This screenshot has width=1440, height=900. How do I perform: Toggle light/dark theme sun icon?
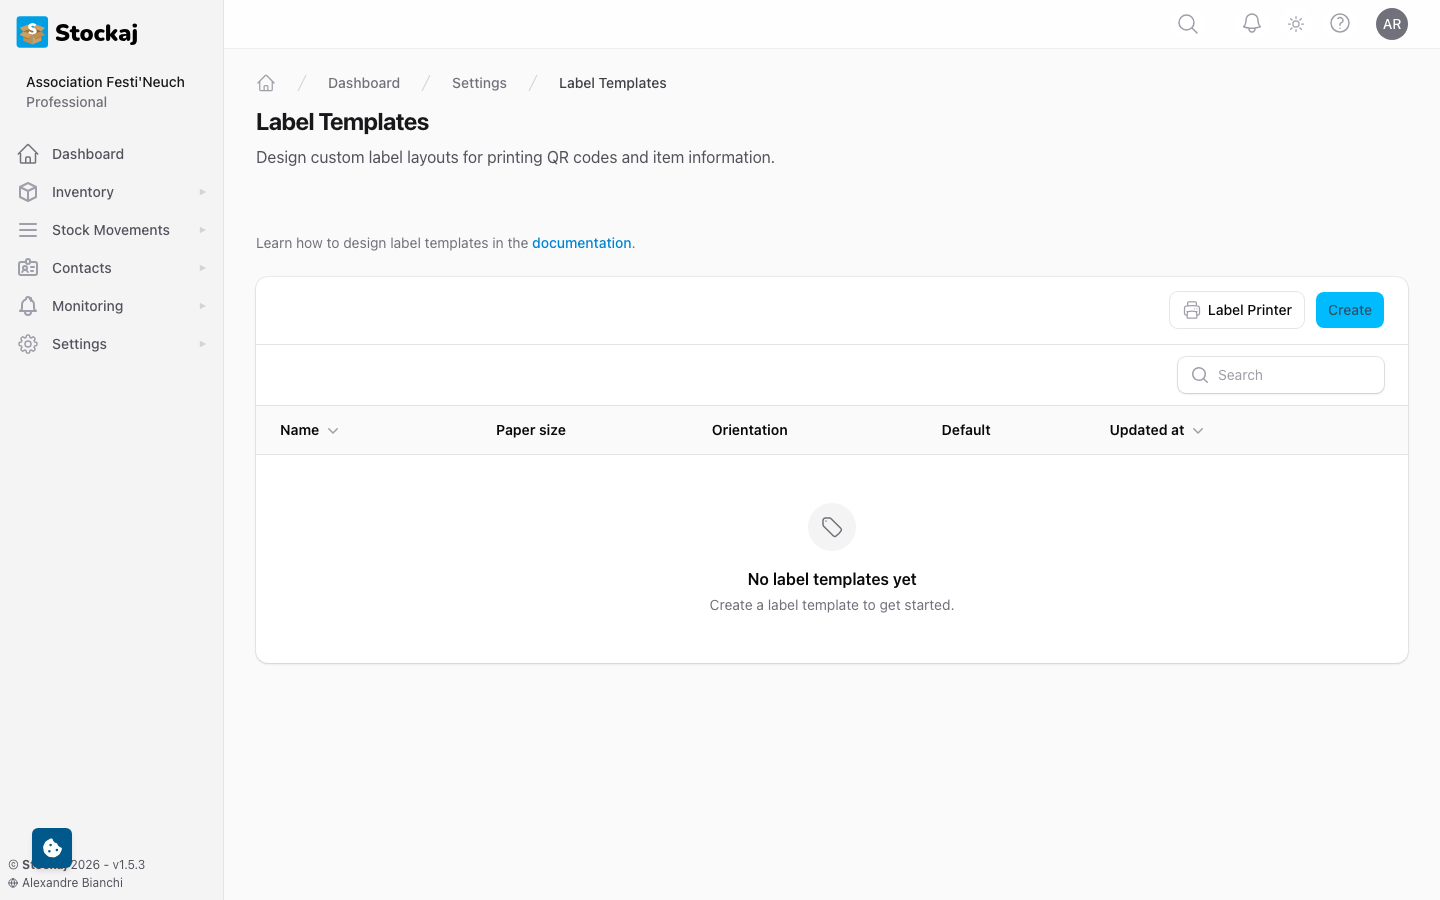click(x=1296, y=24)
